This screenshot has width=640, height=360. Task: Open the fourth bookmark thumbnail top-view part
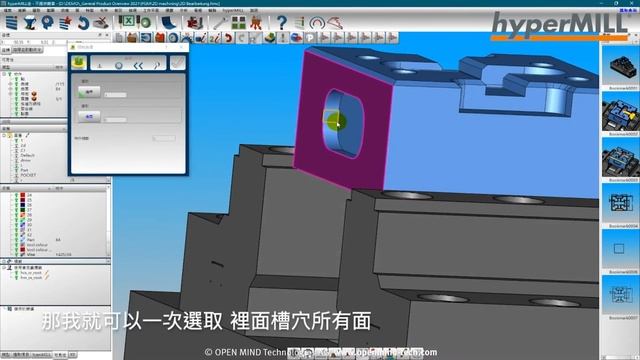point(620,204)
